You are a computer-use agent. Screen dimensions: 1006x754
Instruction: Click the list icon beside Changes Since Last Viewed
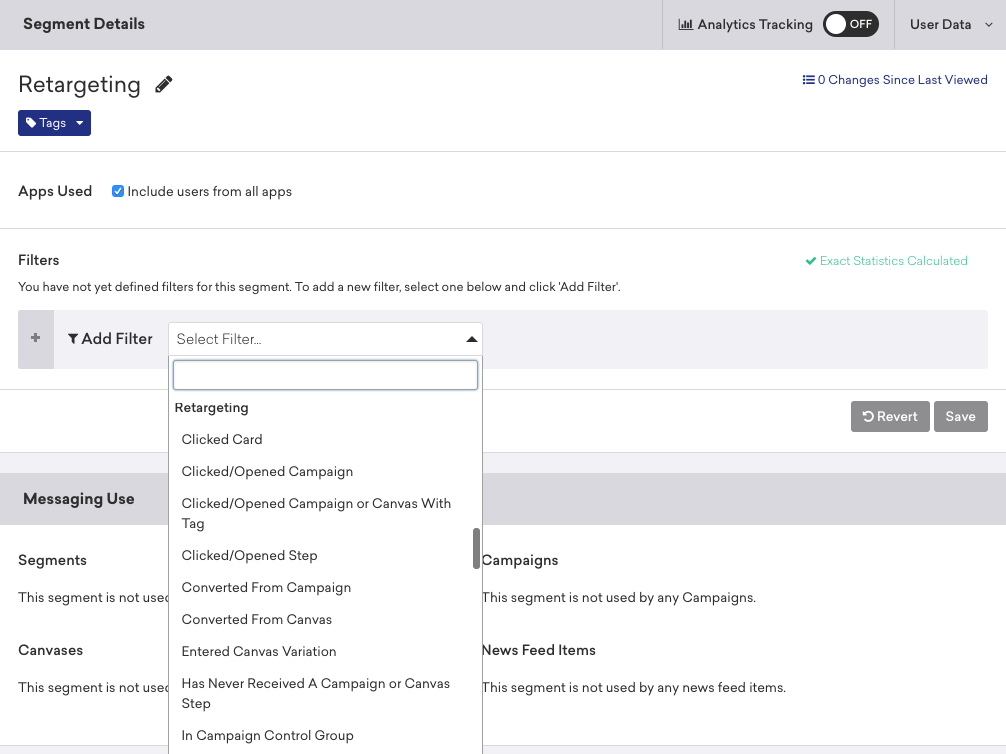[x=808, y=80]
